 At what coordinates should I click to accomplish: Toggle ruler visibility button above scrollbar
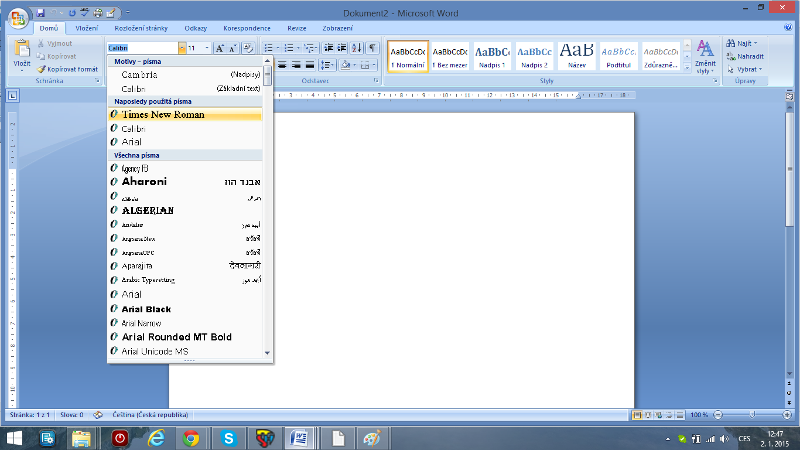pyautogui.click(x=789, y=95)
